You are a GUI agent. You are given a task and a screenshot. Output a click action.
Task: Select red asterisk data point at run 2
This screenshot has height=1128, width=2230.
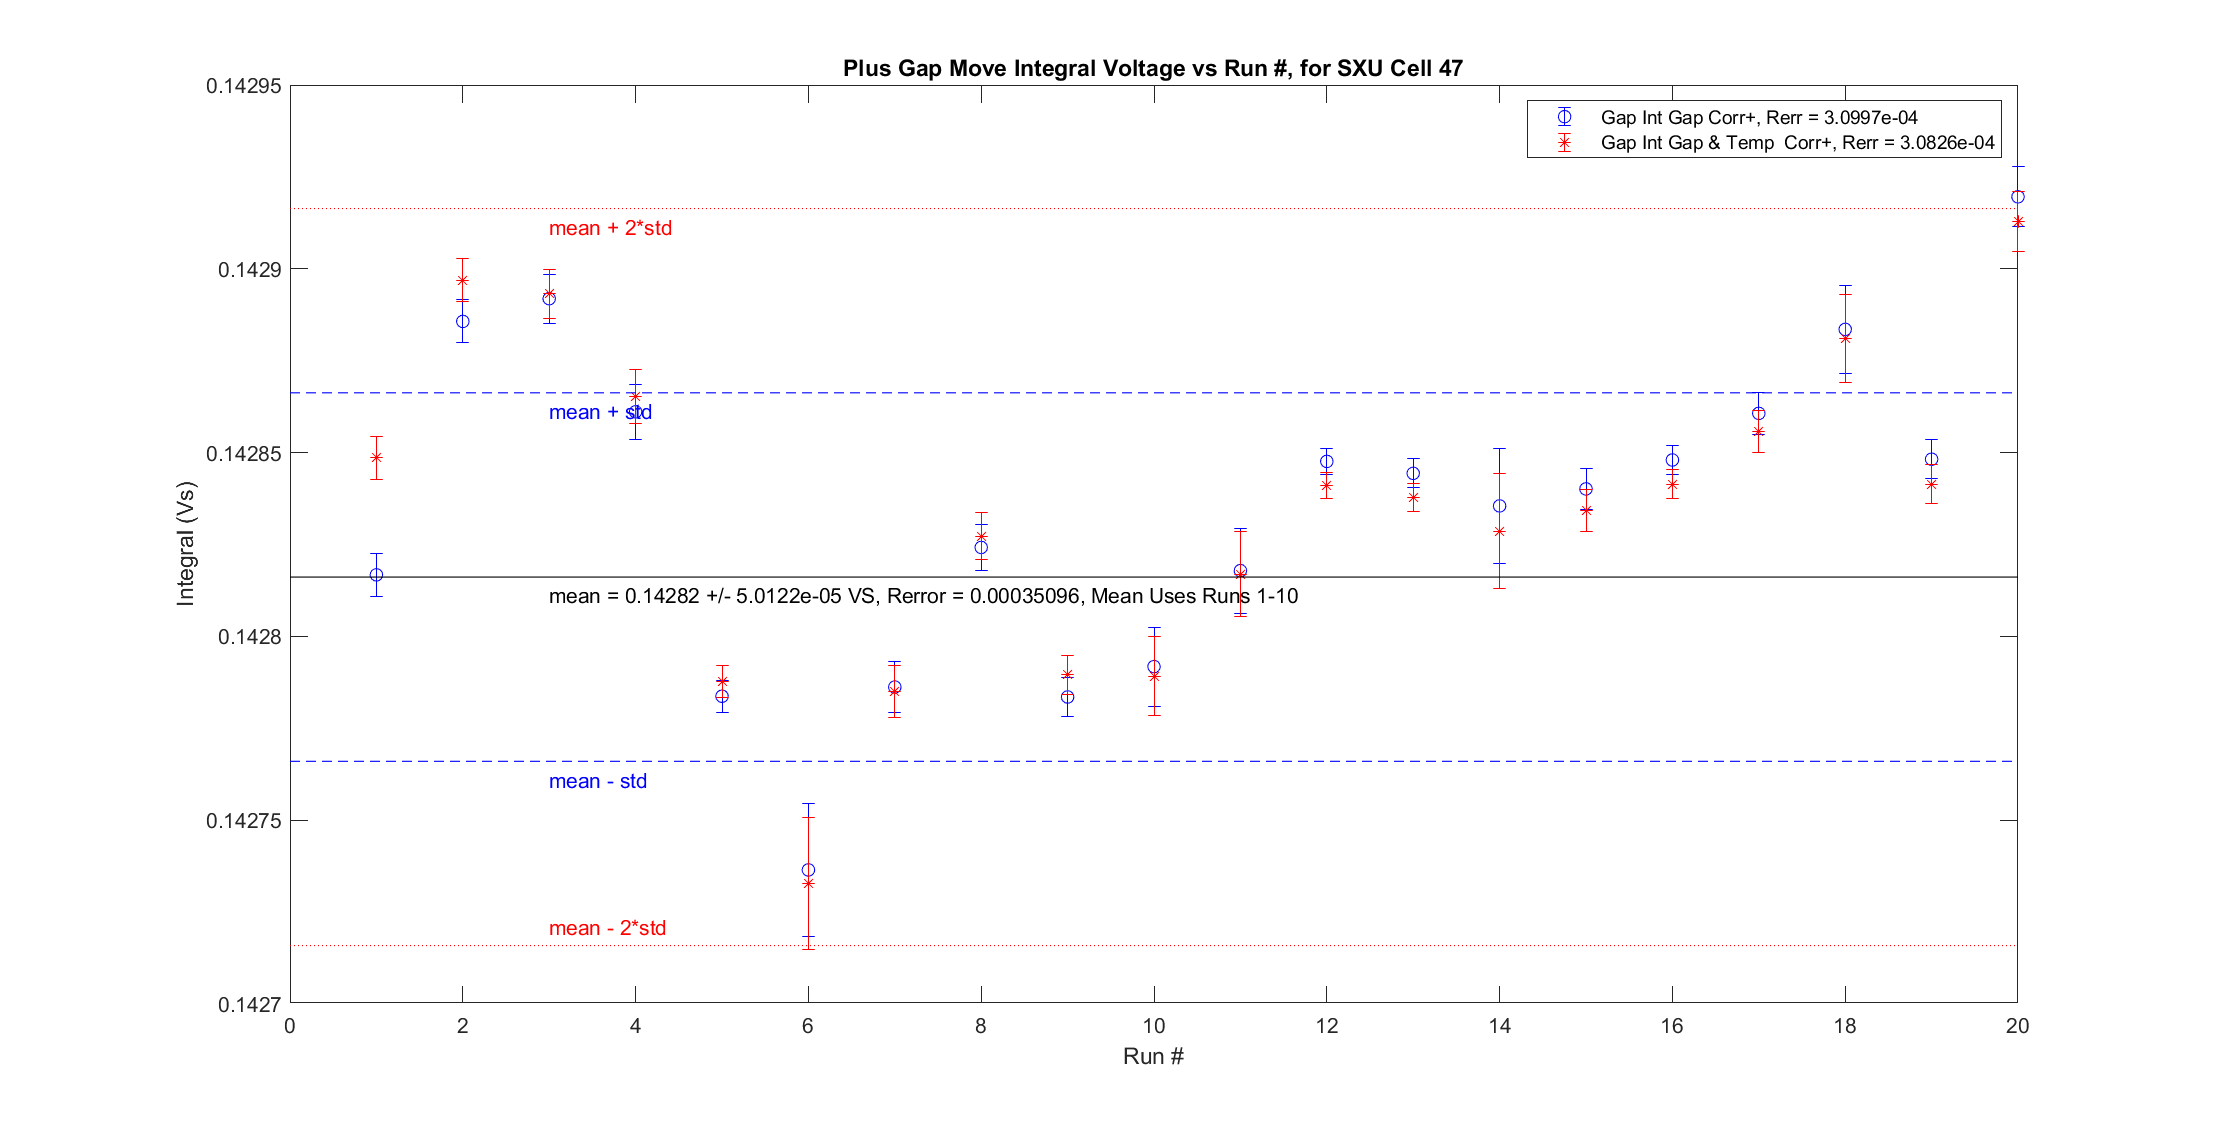tap(462, 281)
